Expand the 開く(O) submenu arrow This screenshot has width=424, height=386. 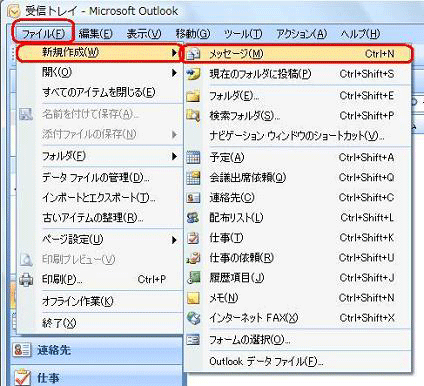[x=174, y=72]
